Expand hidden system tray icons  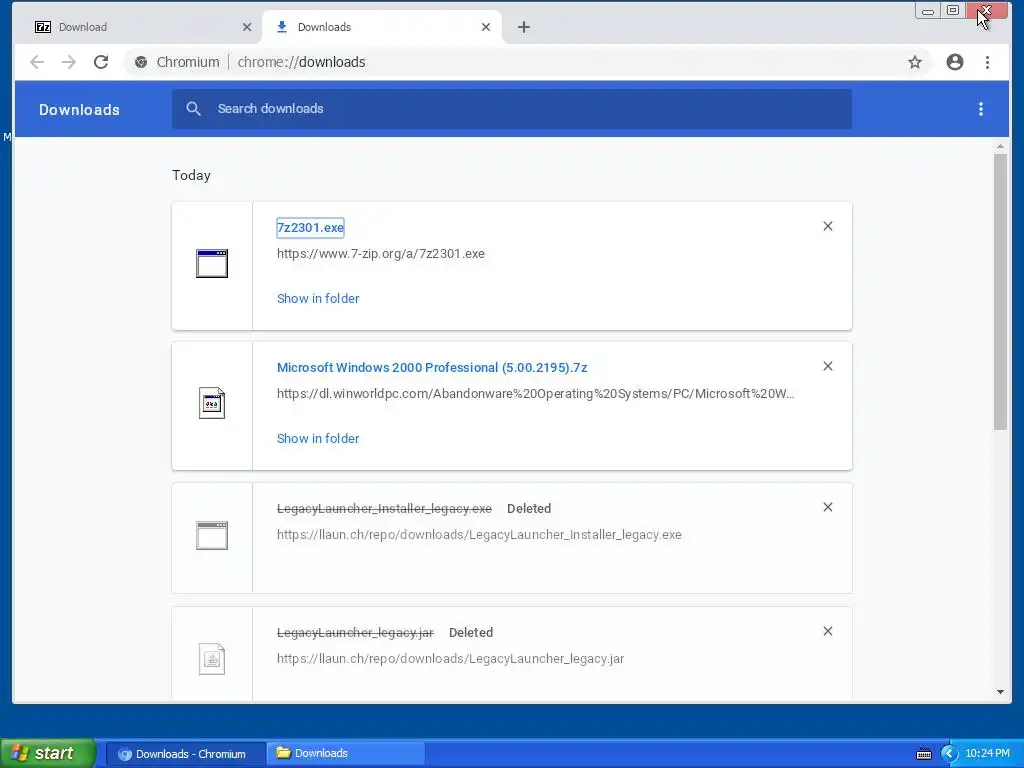point(949,754)
